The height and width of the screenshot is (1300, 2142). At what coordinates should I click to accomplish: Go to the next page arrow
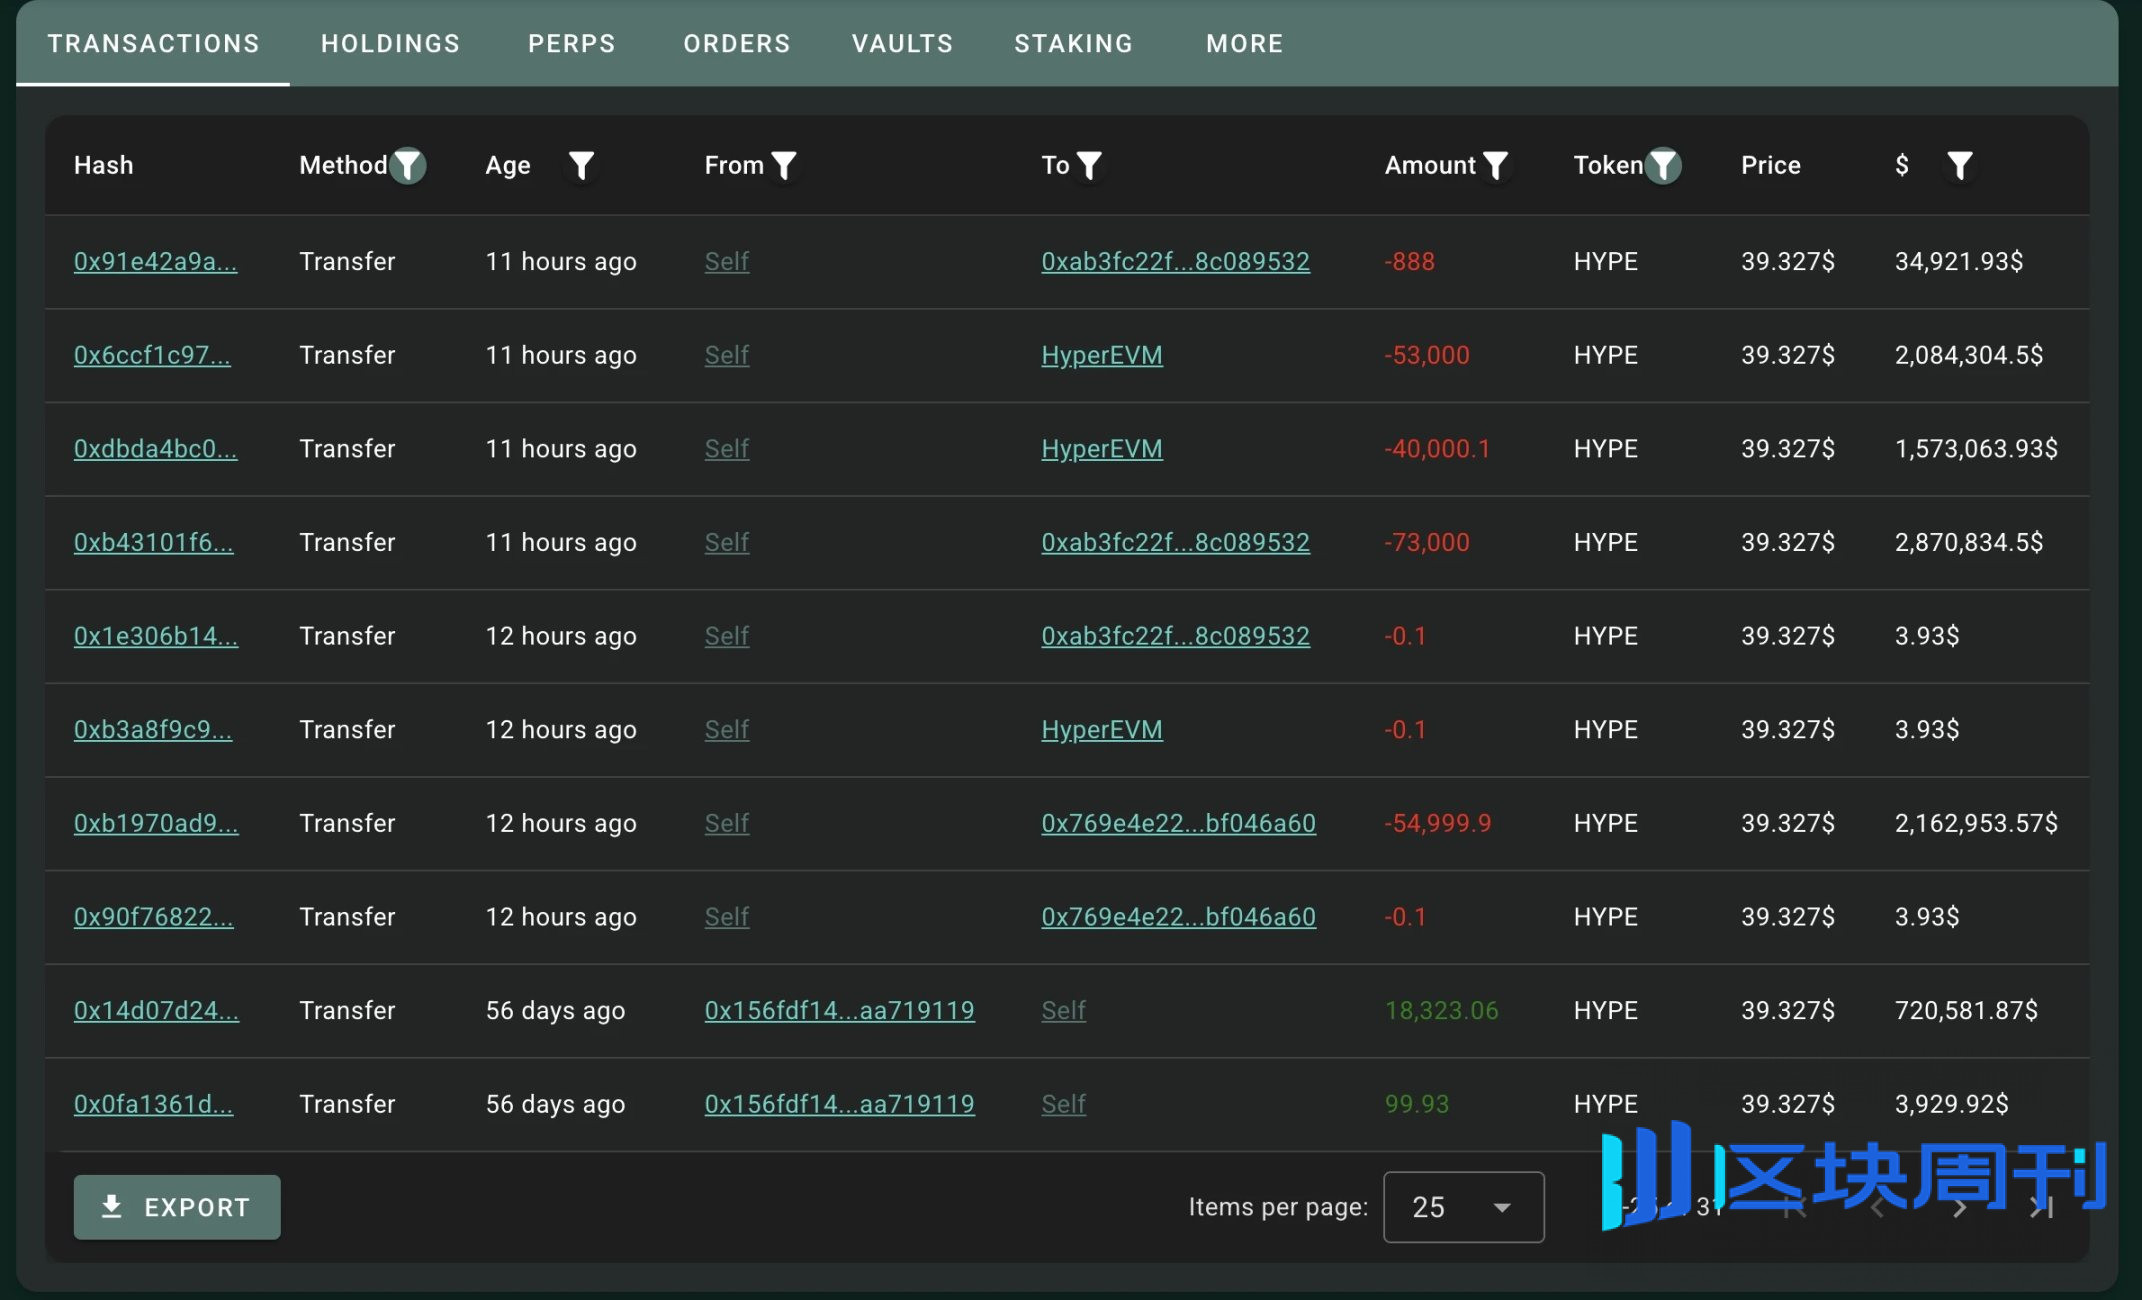[x=1959, y=1208]
